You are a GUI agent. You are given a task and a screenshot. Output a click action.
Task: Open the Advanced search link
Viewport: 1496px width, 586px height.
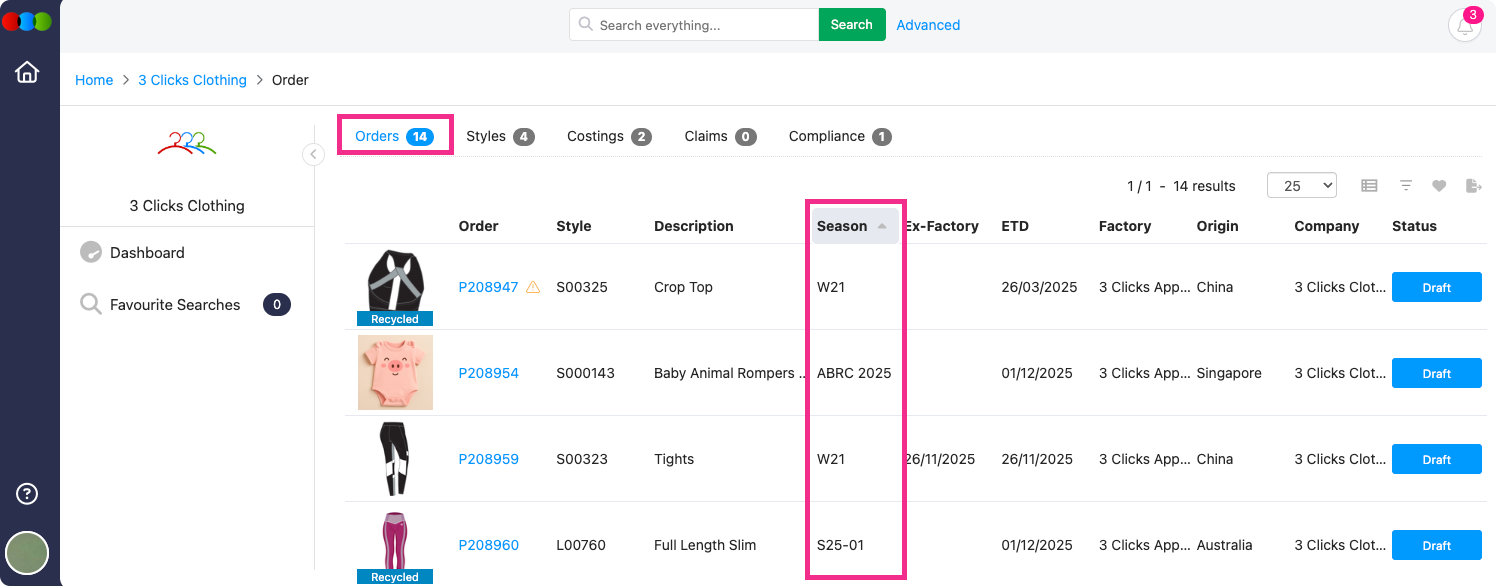927,25
